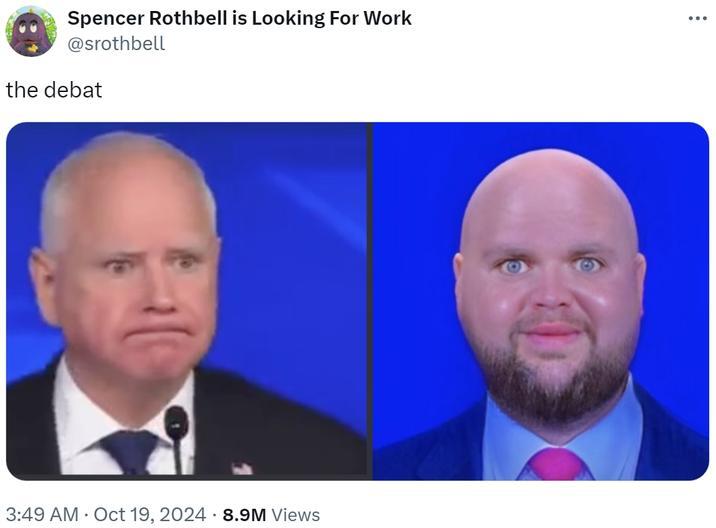This screenshot has width=716, height=528.
Task: Click the pink tie in right image
Action: [556, 464]
